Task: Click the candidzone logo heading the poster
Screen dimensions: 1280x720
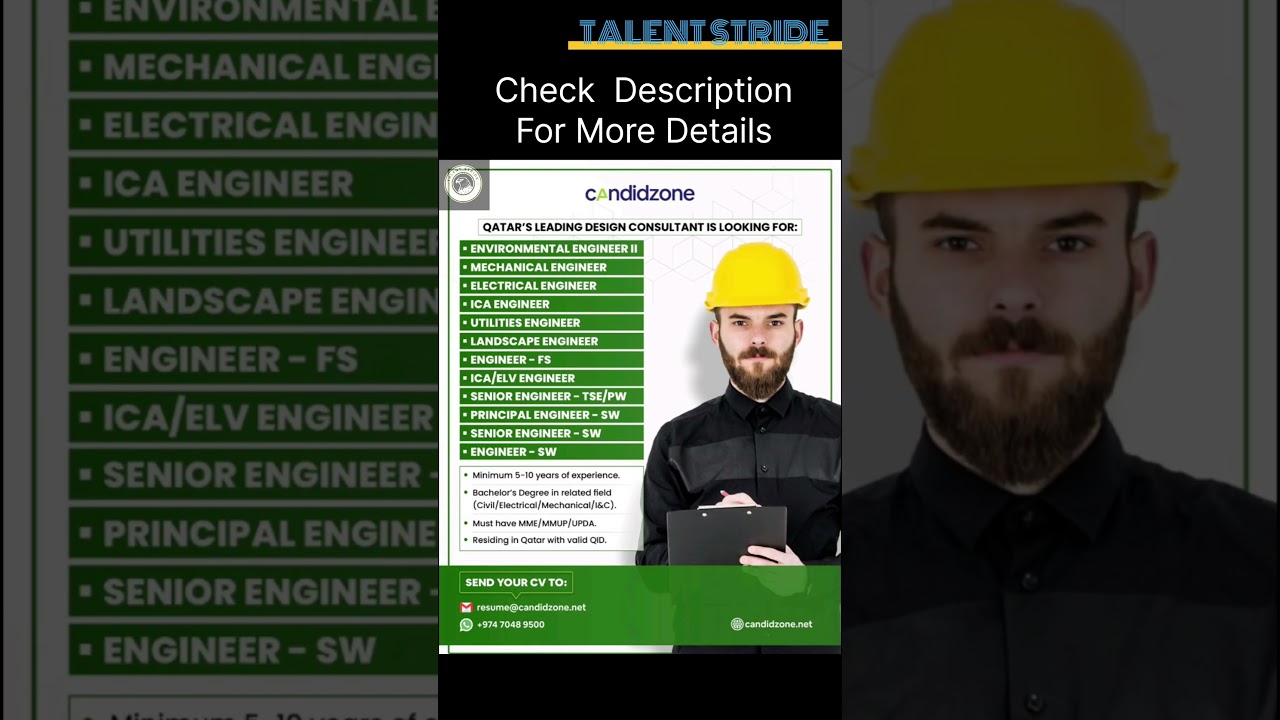Action: [x=640, y=193]
